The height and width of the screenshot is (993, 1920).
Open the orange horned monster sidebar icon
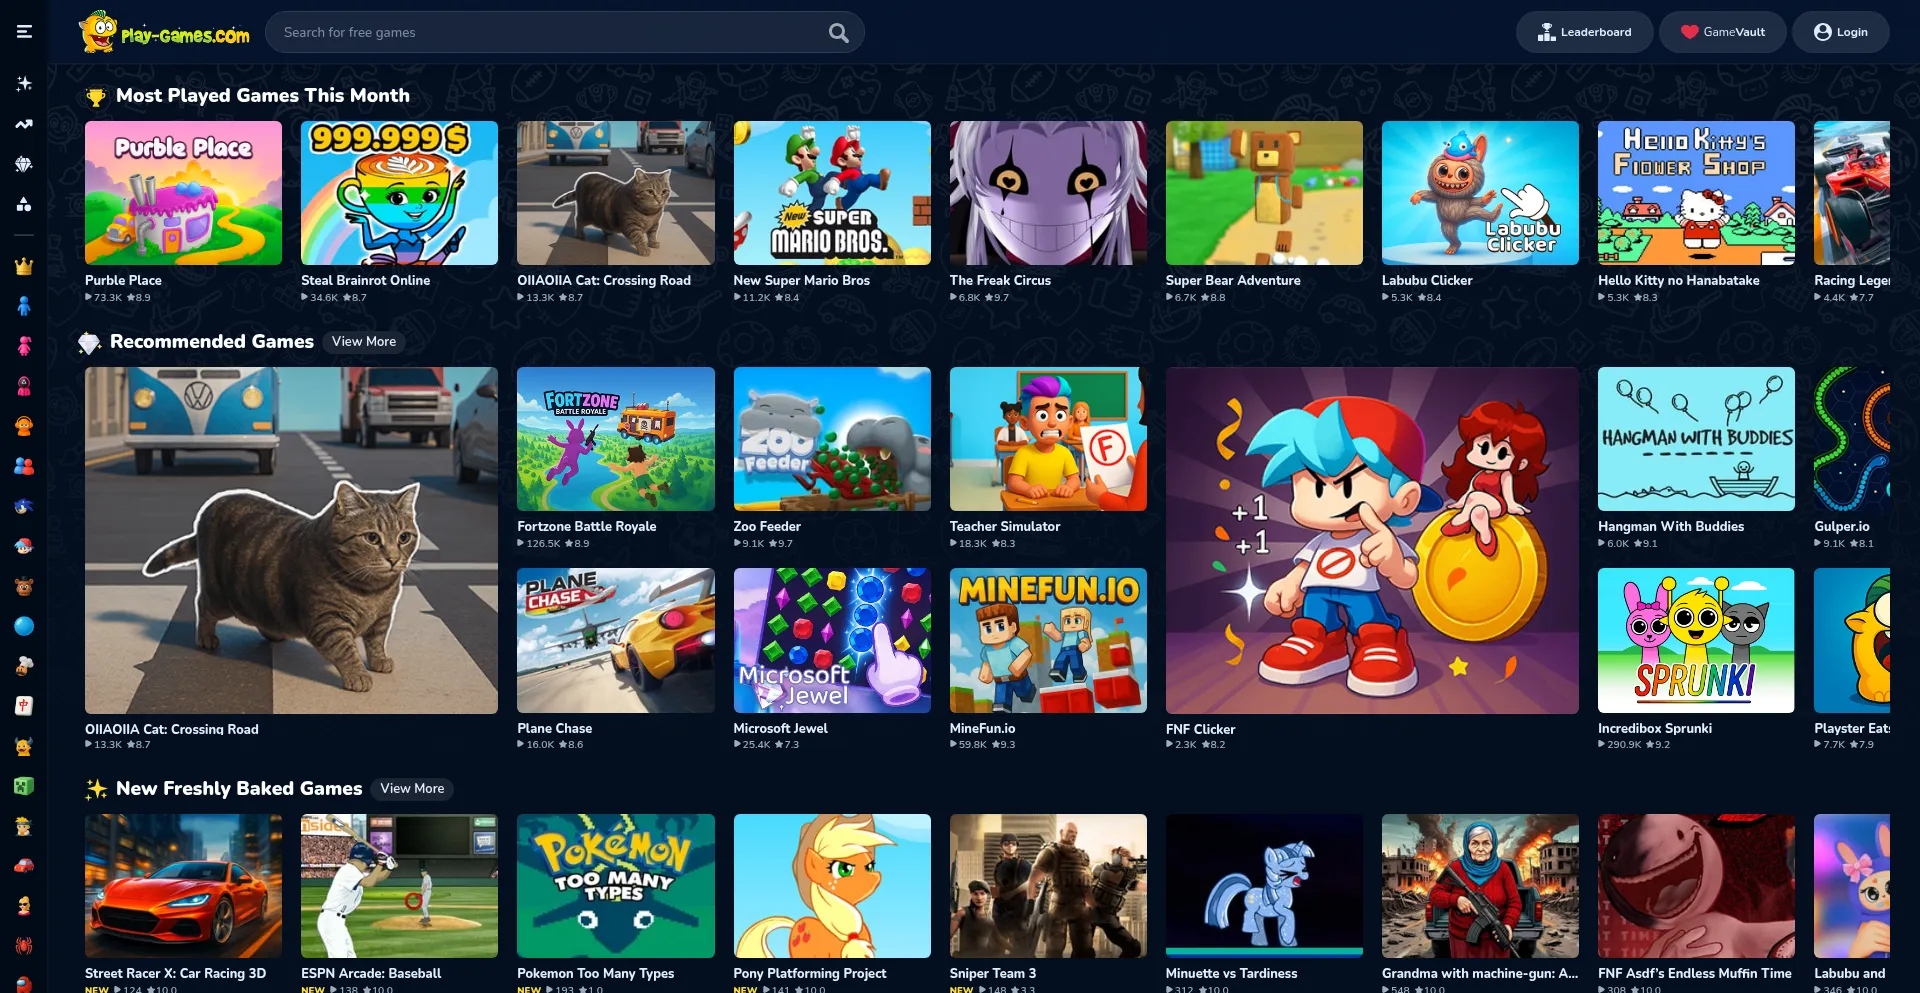coord(24,746)
